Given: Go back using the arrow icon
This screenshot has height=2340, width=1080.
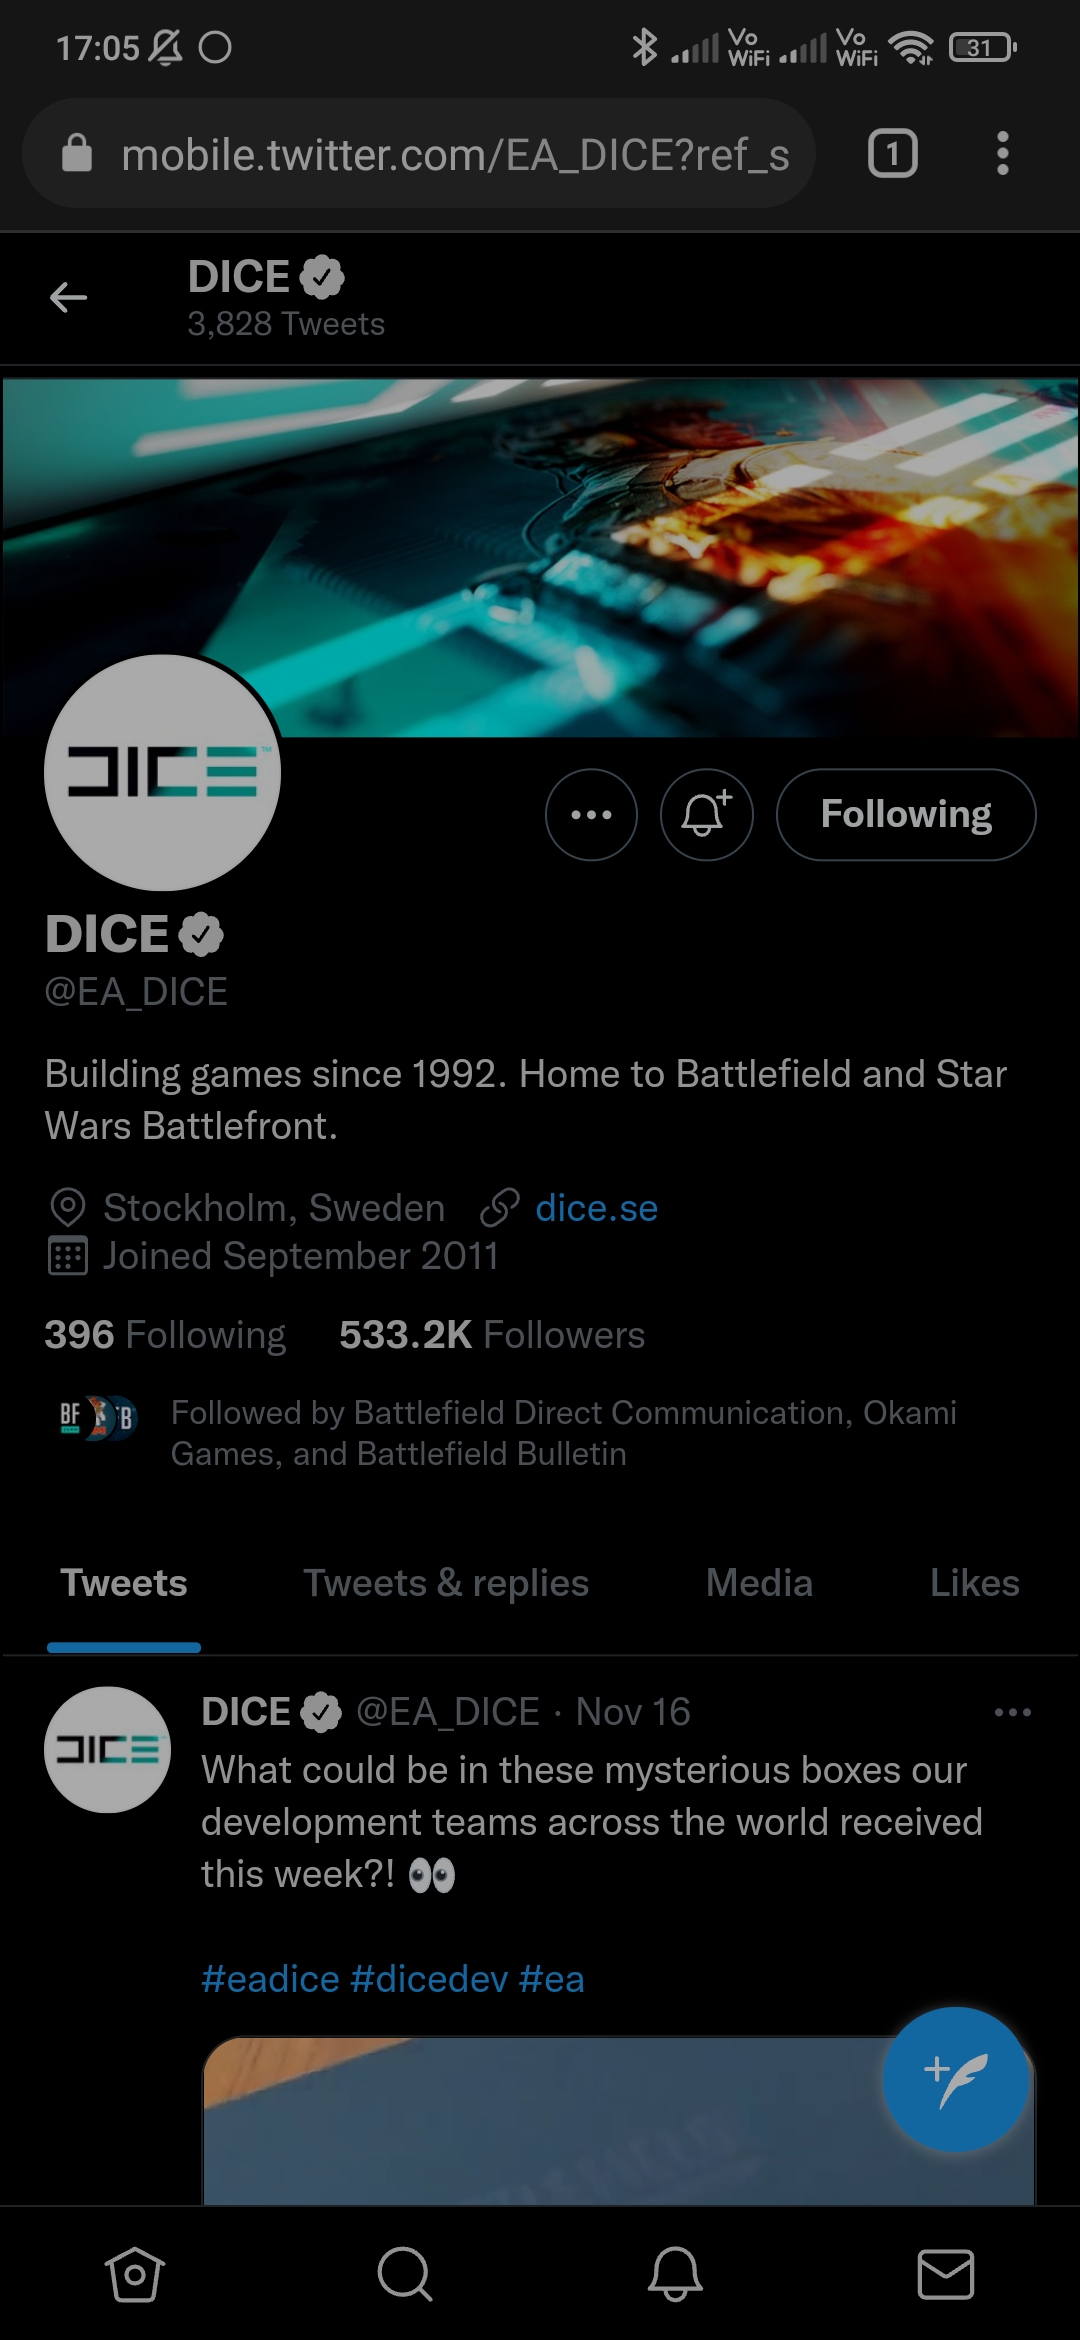Looking at the screenshot, I should 68,298.
